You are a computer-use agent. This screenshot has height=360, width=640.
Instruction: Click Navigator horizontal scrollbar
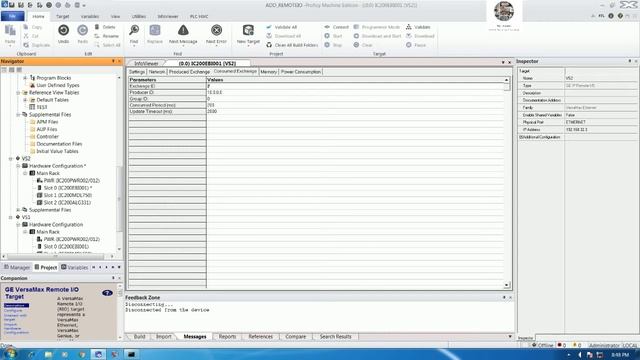[x=57, y=256]
